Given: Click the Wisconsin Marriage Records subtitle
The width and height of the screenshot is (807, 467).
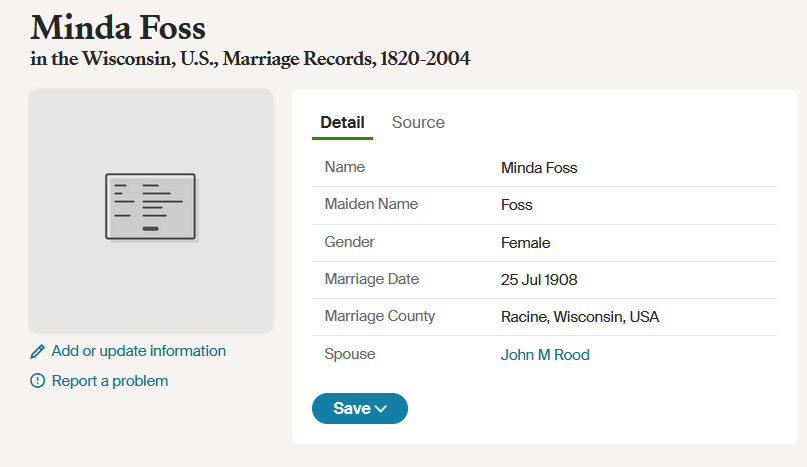Looking at the screenshot, I should tap(250, 59).
